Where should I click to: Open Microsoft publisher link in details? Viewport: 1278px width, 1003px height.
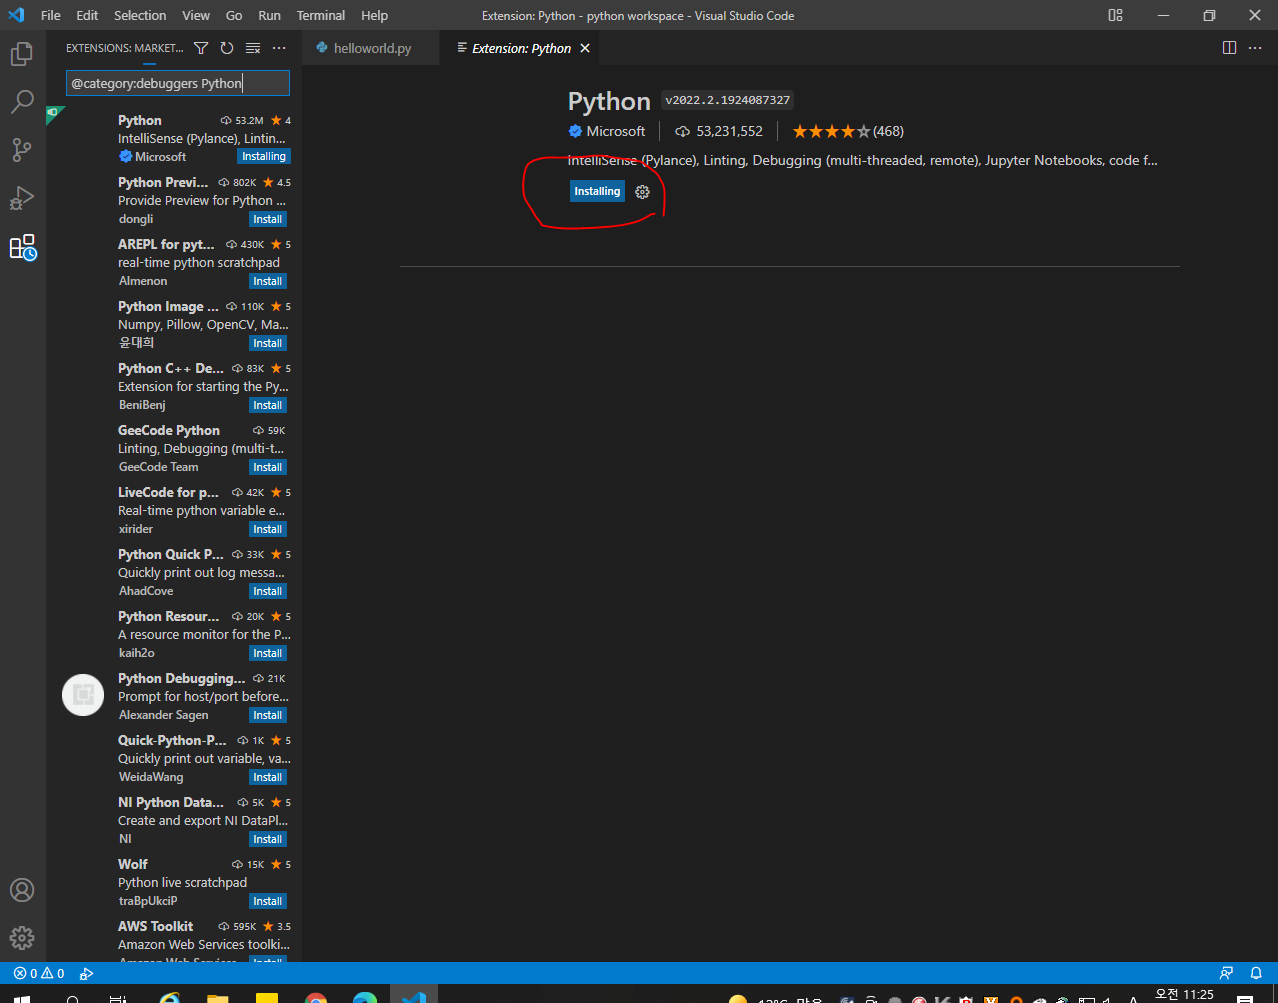pos(607,131)
